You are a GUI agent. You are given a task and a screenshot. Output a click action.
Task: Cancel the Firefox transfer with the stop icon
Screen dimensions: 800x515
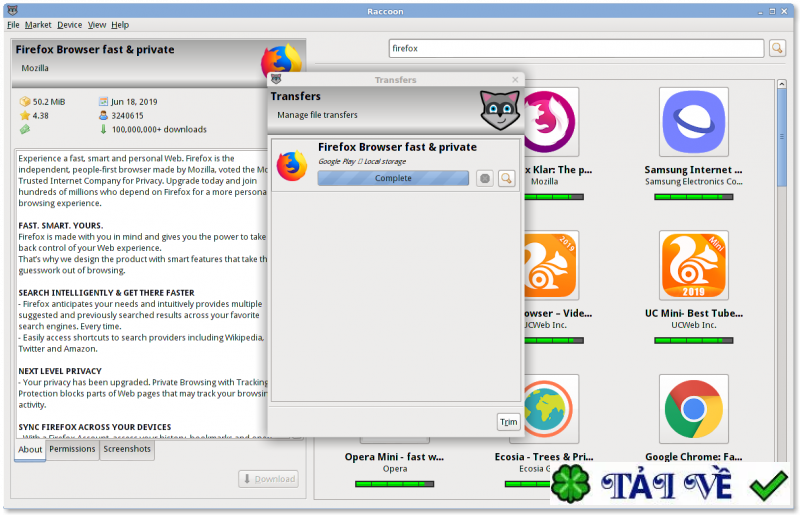[485, 178]
